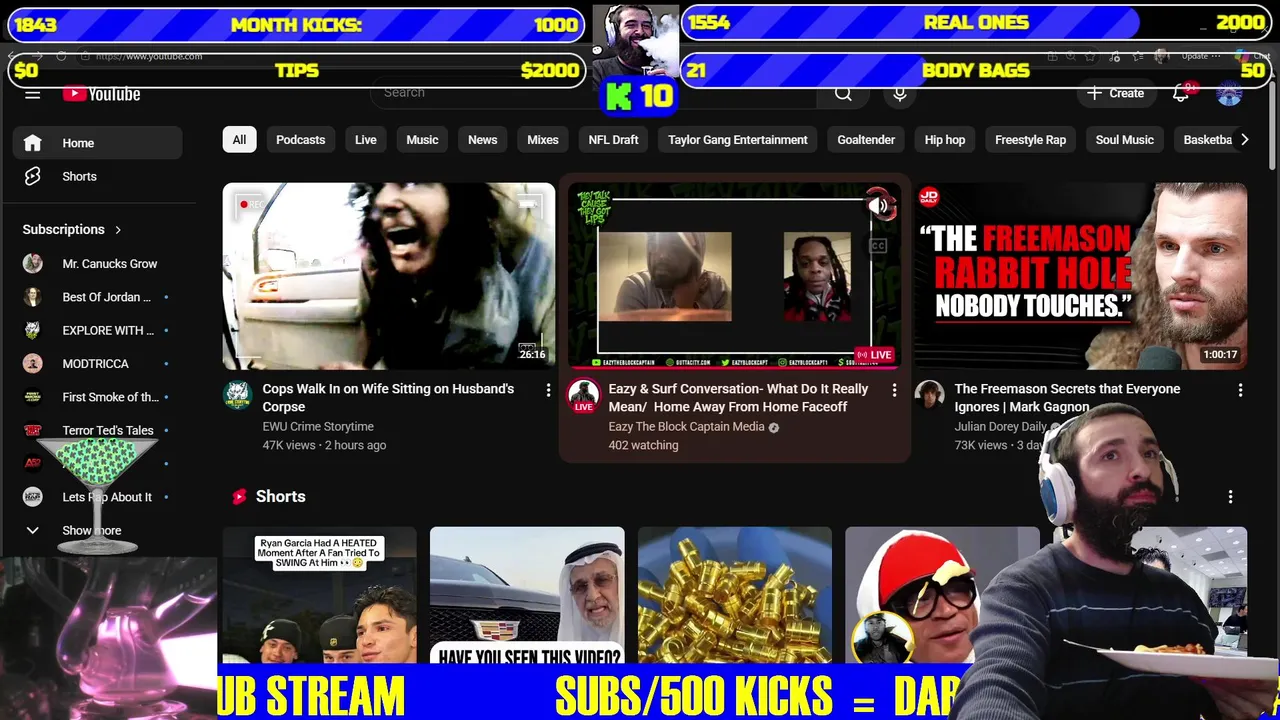Show next filter chips arrow
This screenshot has height=720, width=1280.
[1244, 140]
